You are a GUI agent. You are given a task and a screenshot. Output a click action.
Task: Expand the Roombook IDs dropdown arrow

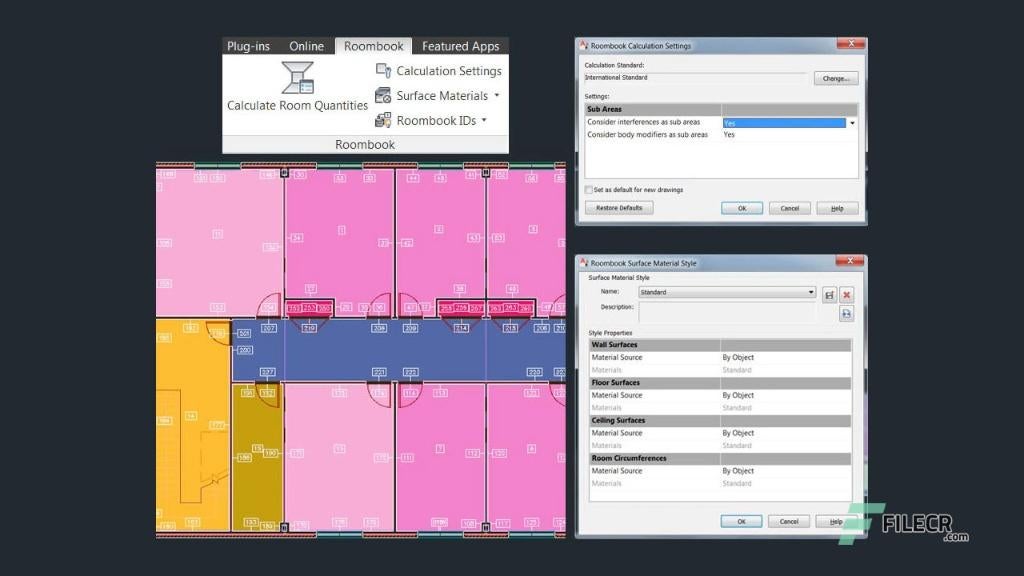(484, 121)
